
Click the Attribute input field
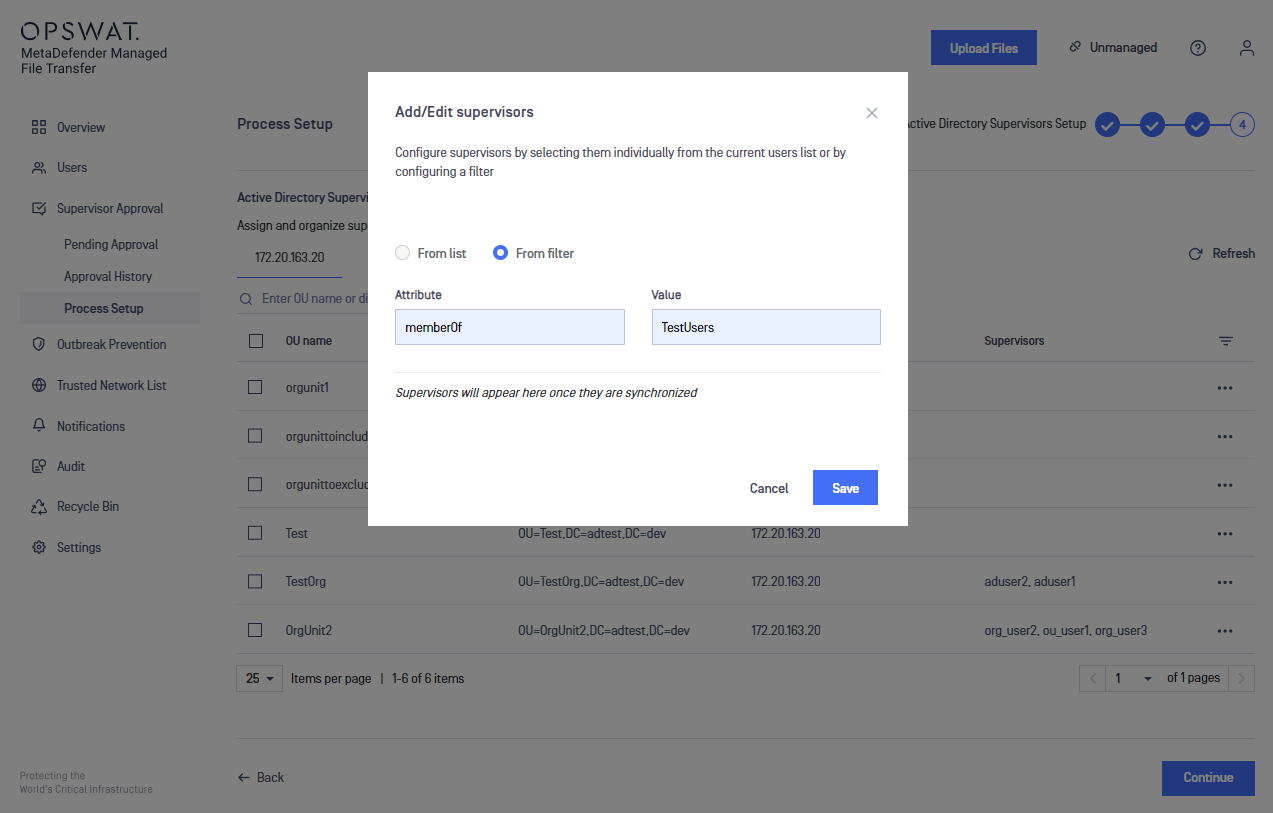click(x=510, y=327)
